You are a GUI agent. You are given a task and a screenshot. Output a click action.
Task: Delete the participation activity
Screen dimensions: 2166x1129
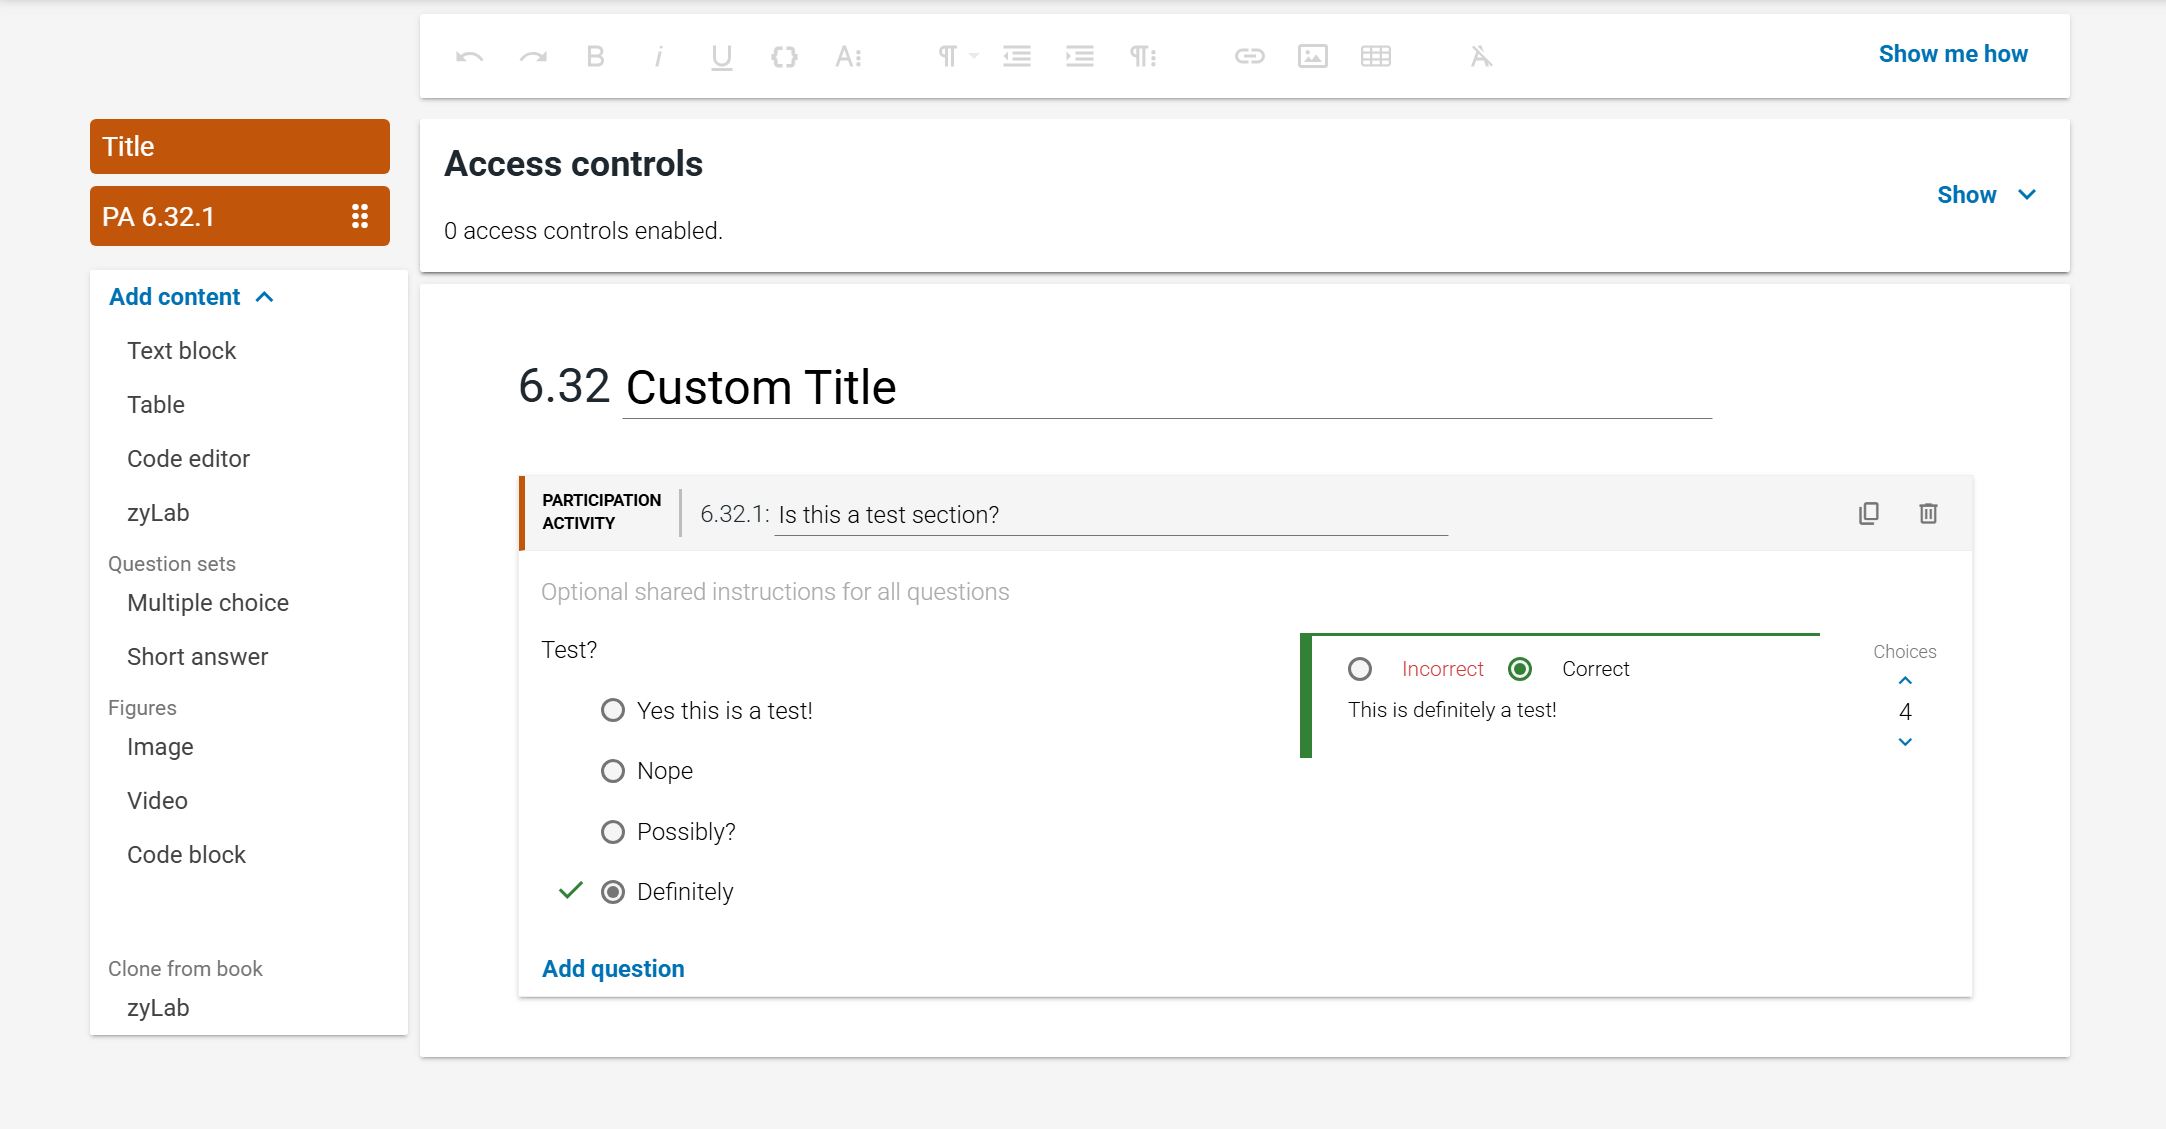(x=1928, y=513)
